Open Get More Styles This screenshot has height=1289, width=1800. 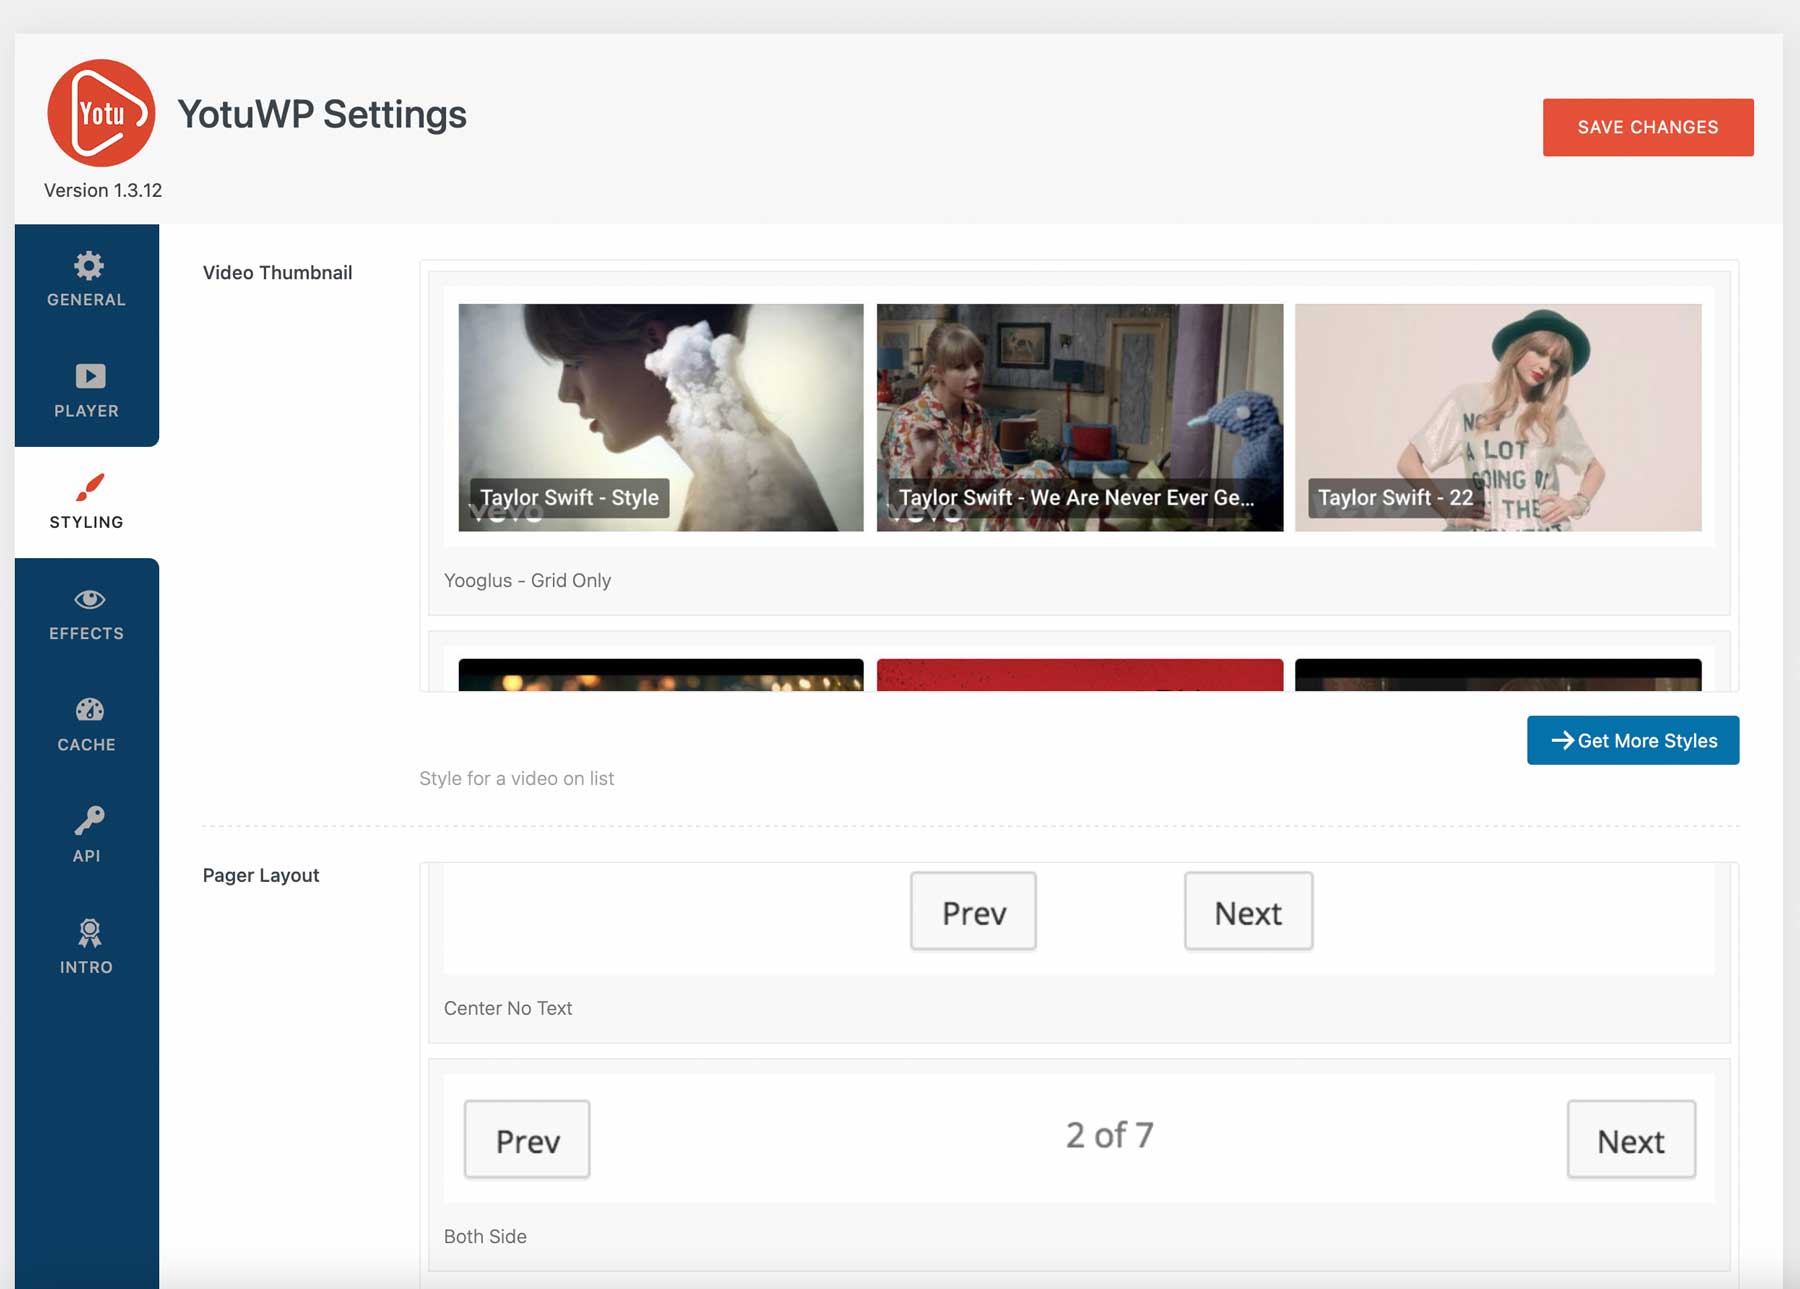(x=1632, y=740)
